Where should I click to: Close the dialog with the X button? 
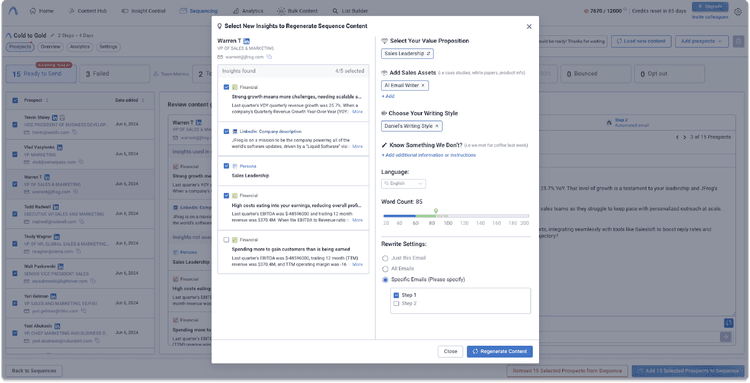click(529, 27)
